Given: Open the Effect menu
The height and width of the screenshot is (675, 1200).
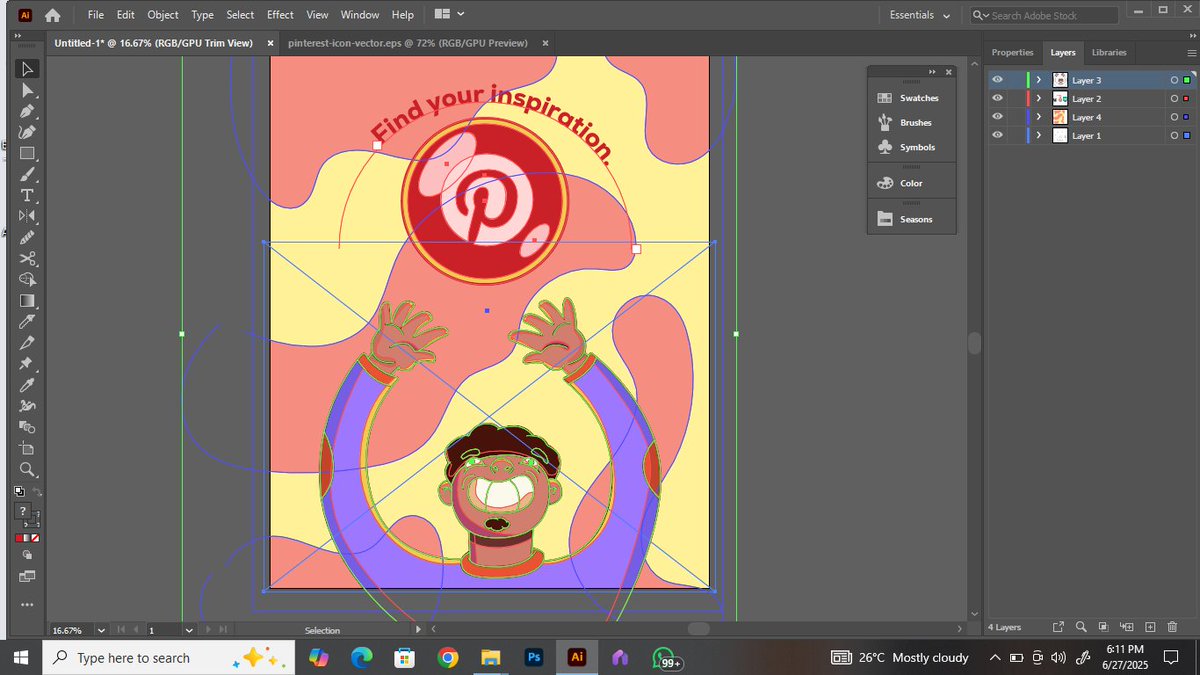Looking at the screenshot, I should click(280, 15).
